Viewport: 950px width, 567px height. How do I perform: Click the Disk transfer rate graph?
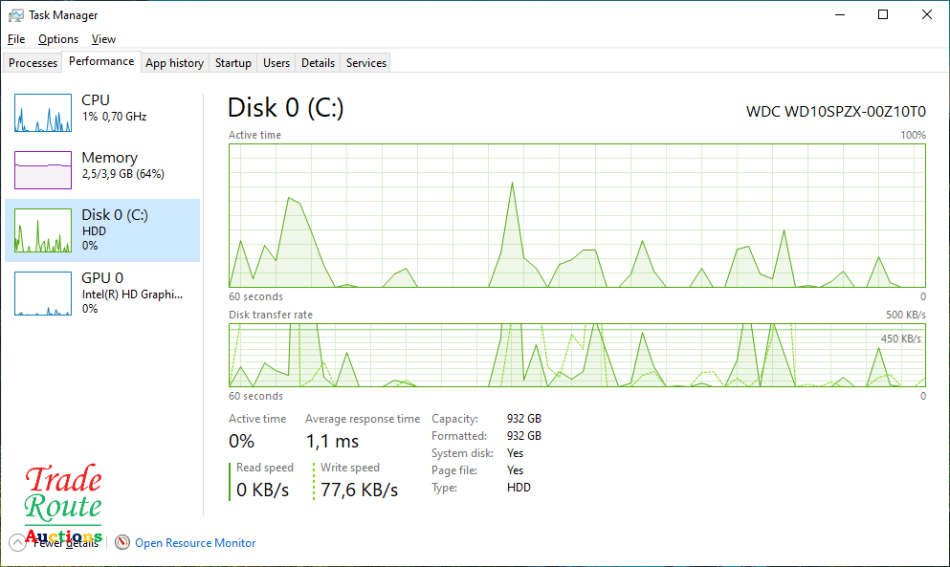pos(577,355)
